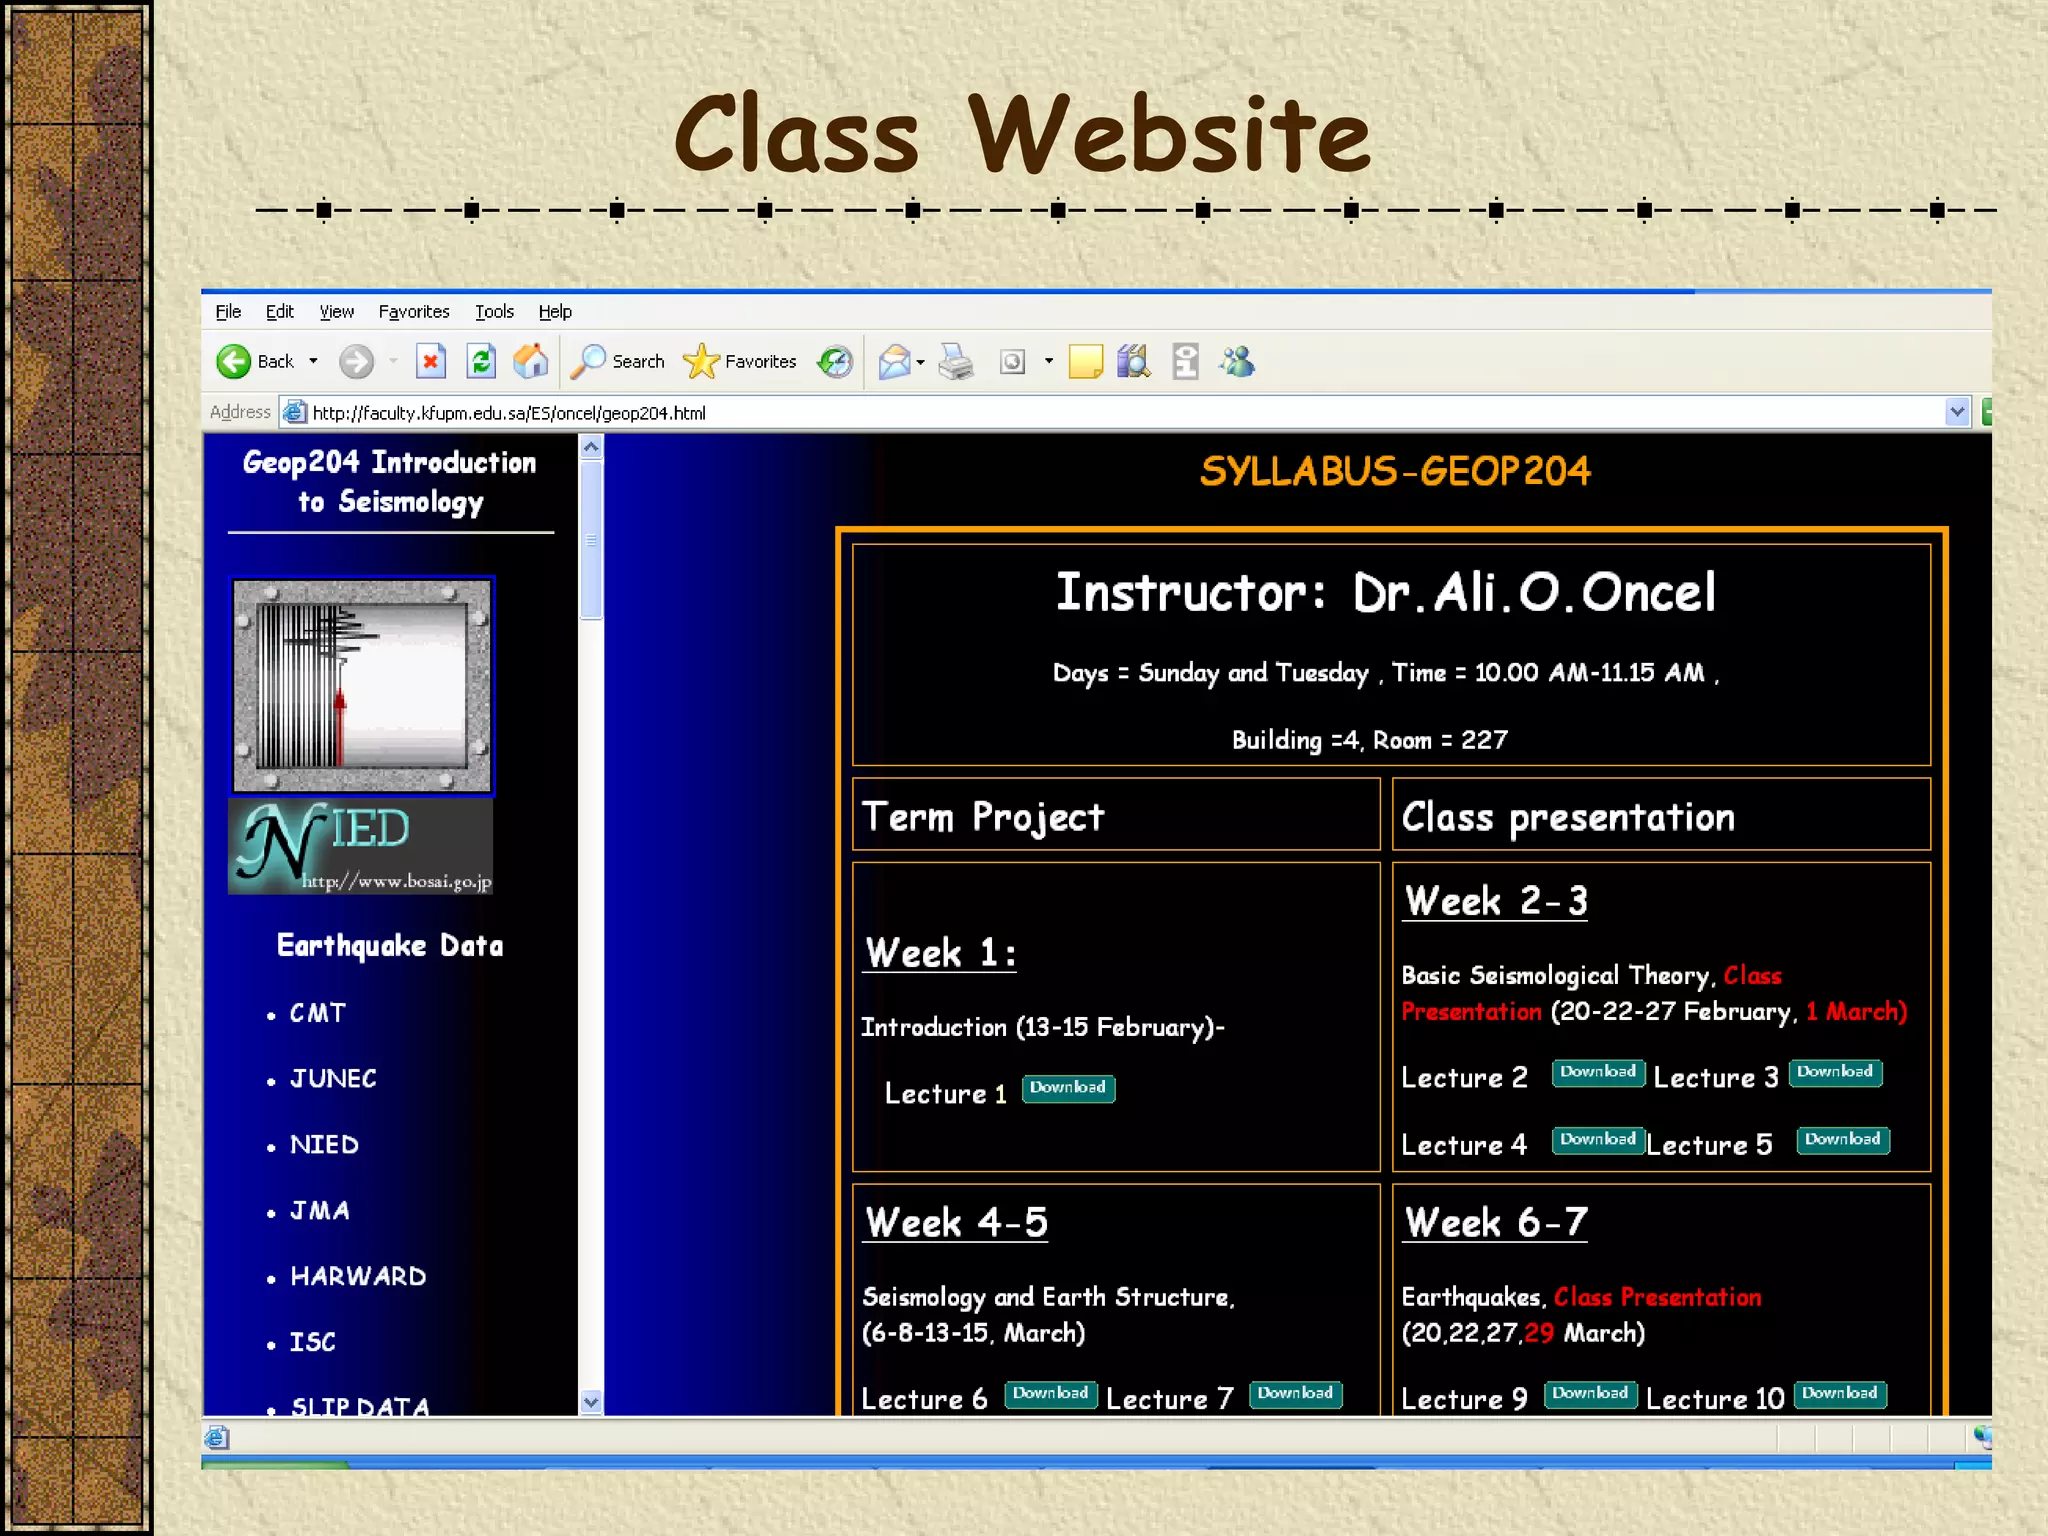Download Lecture 6 file
This screenshot has width=2048, height=1536.
click(1050, 1394)
